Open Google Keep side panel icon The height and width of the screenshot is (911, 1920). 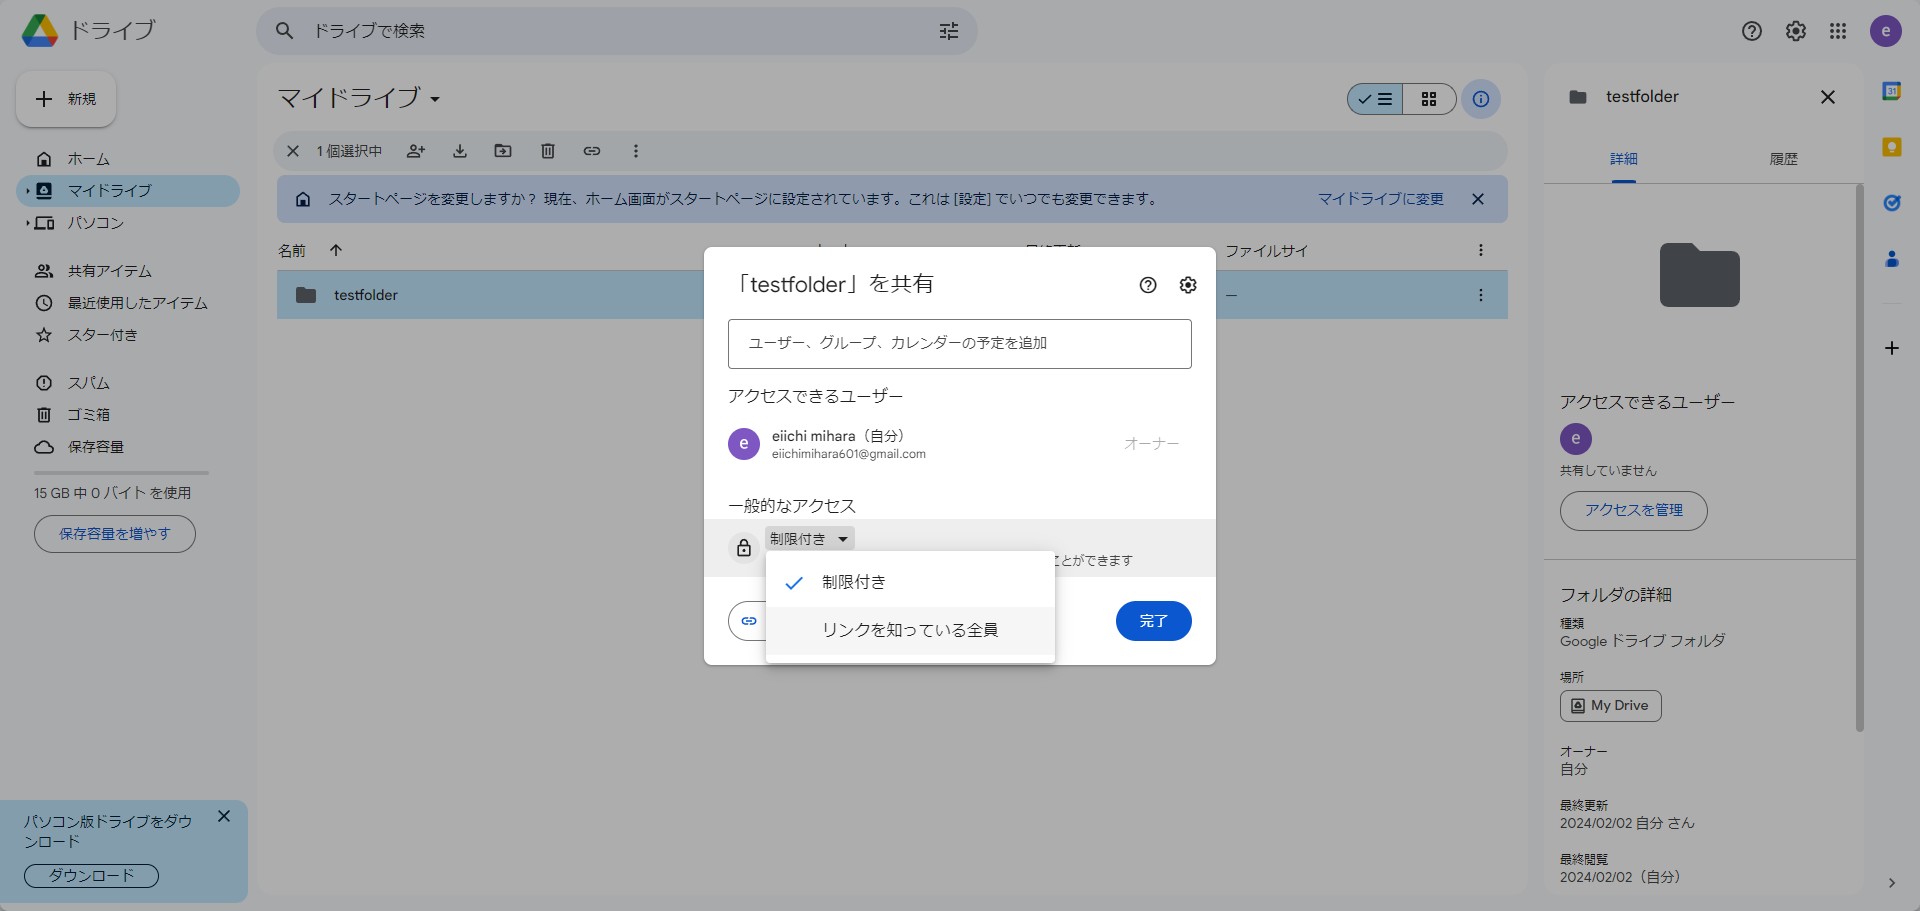click(1891, 147)
